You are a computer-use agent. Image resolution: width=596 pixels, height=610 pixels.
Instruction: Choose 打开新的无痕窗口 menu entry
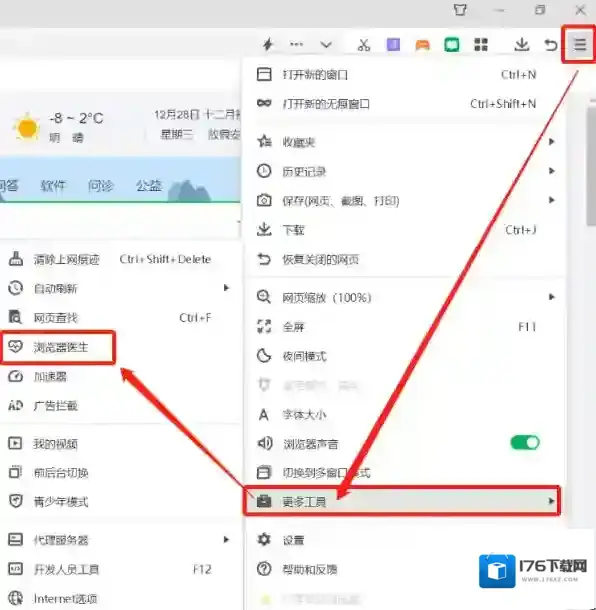click(x=404, y=104)
